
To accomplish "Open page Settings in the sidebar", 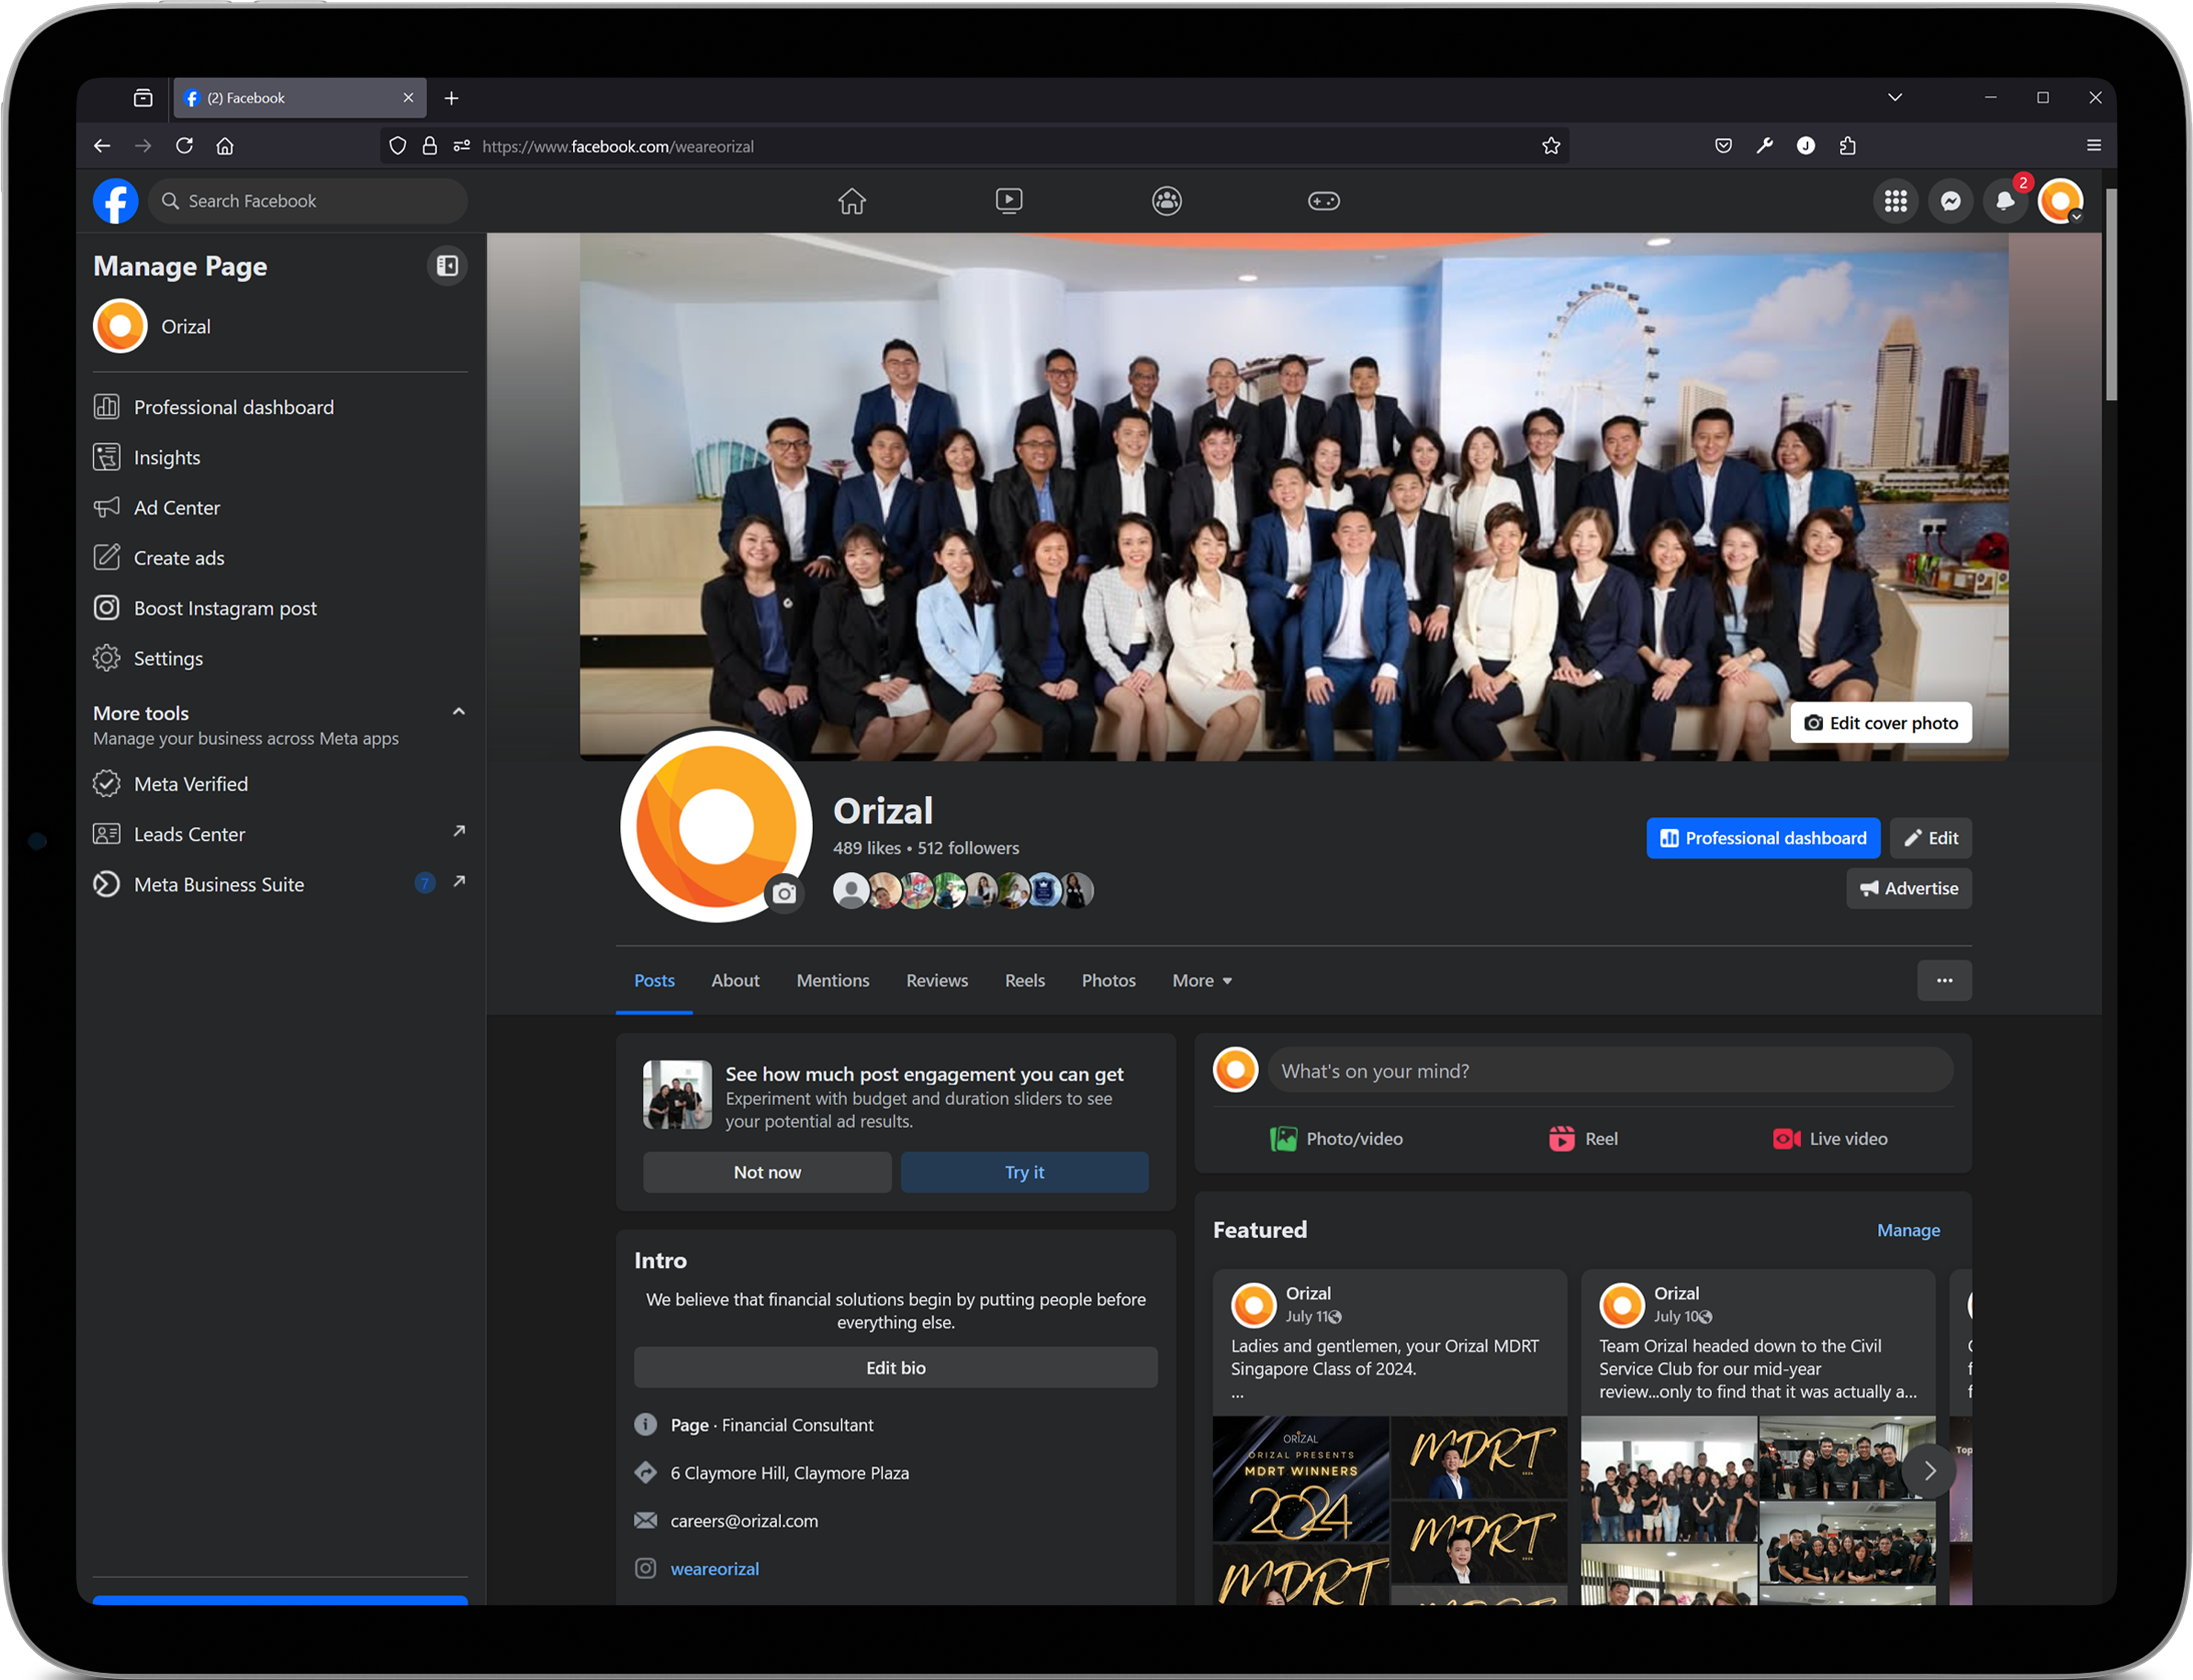I will 280,658.
